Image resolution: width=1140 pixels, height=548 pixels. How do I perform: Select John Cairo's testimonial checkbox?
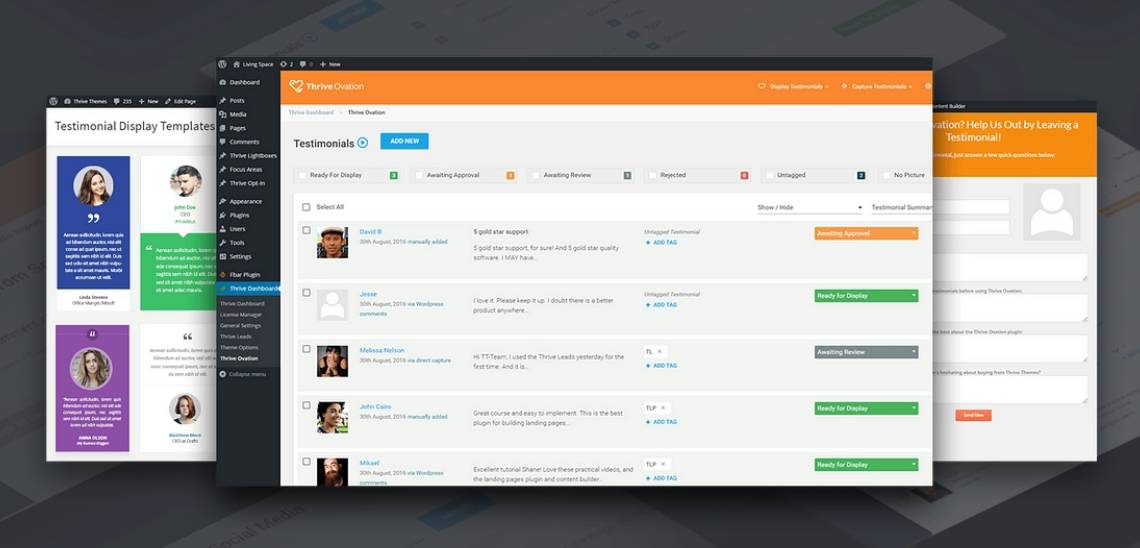(306, 405)
